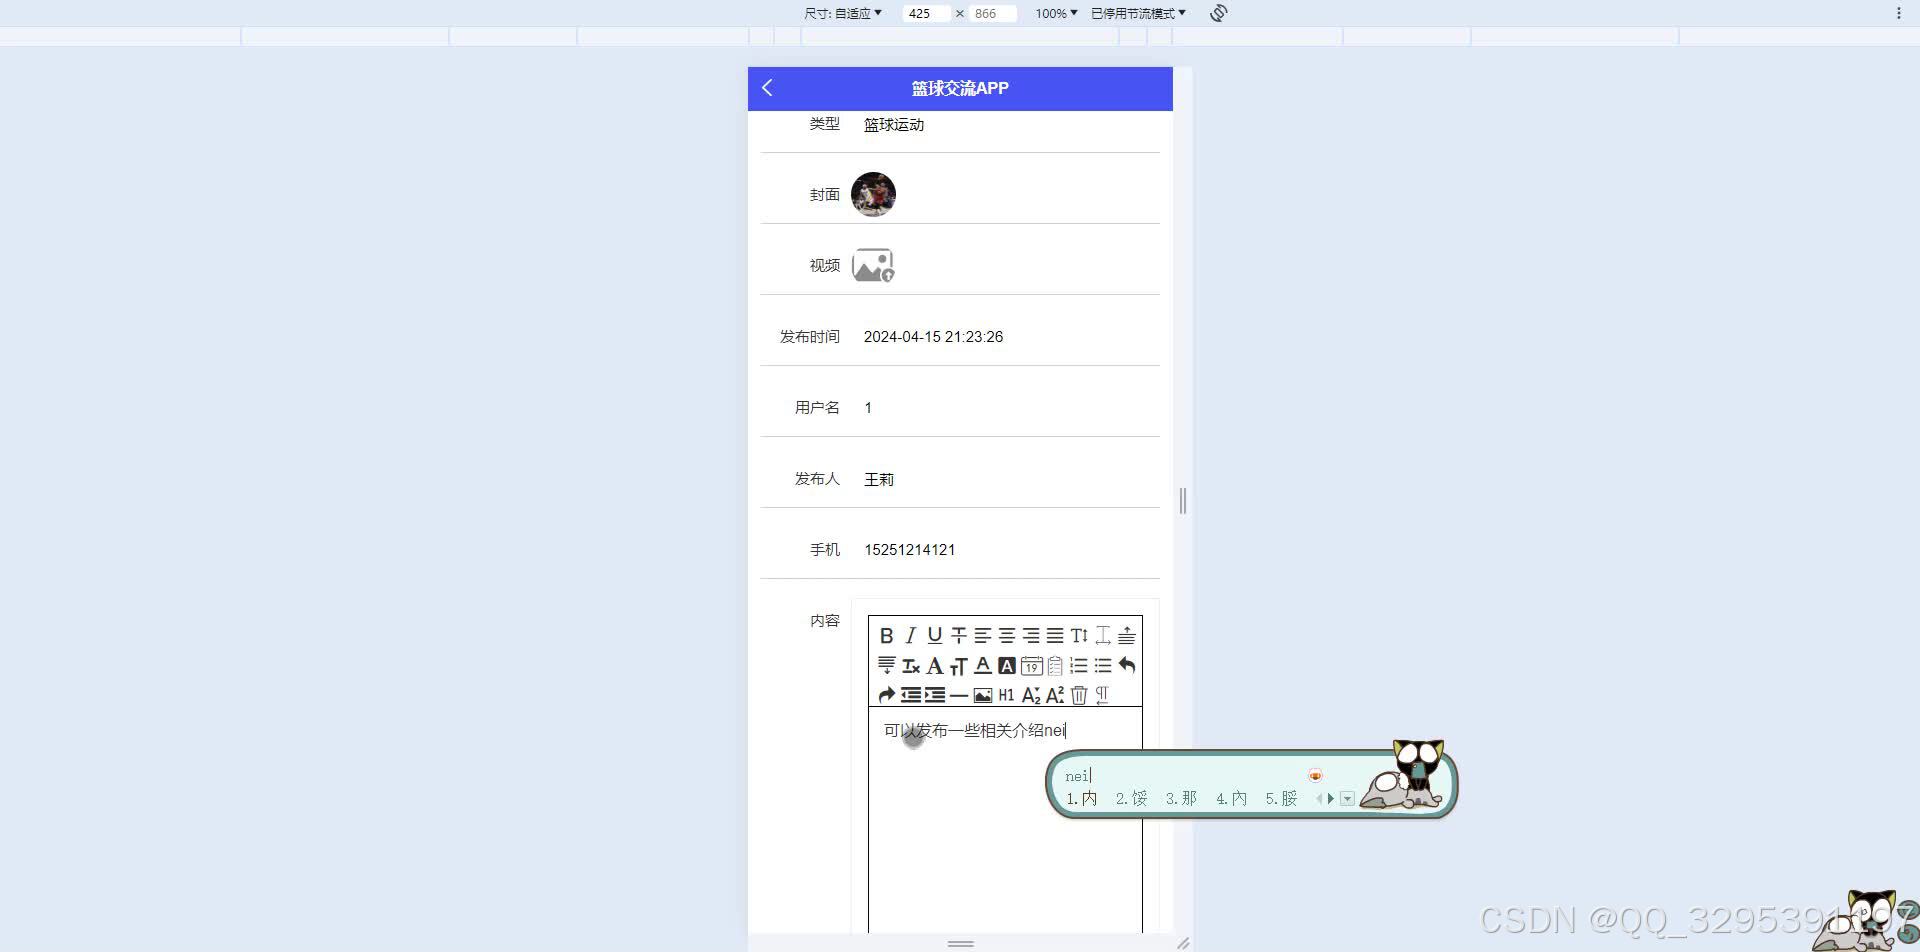Image resolution: width=1920 pixels, height=952 pixels.
Task: Choose text background color
Action: (1006, 666)
